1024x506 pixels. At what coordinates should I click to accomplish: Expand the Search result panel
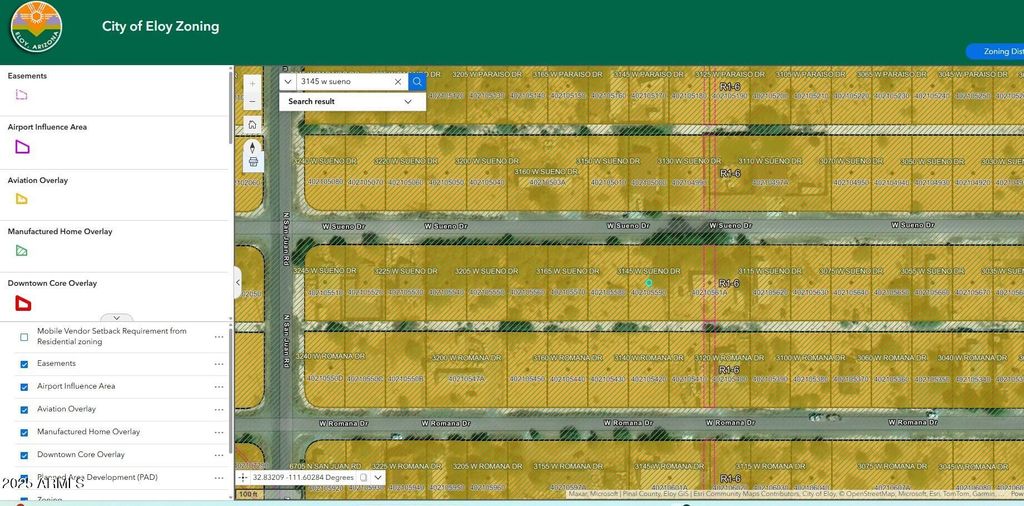(407, 101)
